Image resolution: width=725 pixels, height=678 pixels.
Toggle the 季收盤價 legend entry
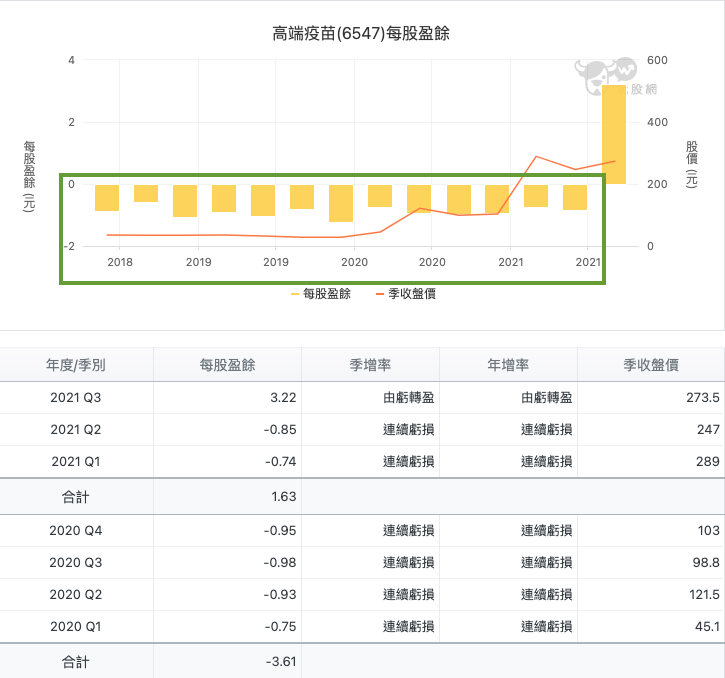[406, 294]
